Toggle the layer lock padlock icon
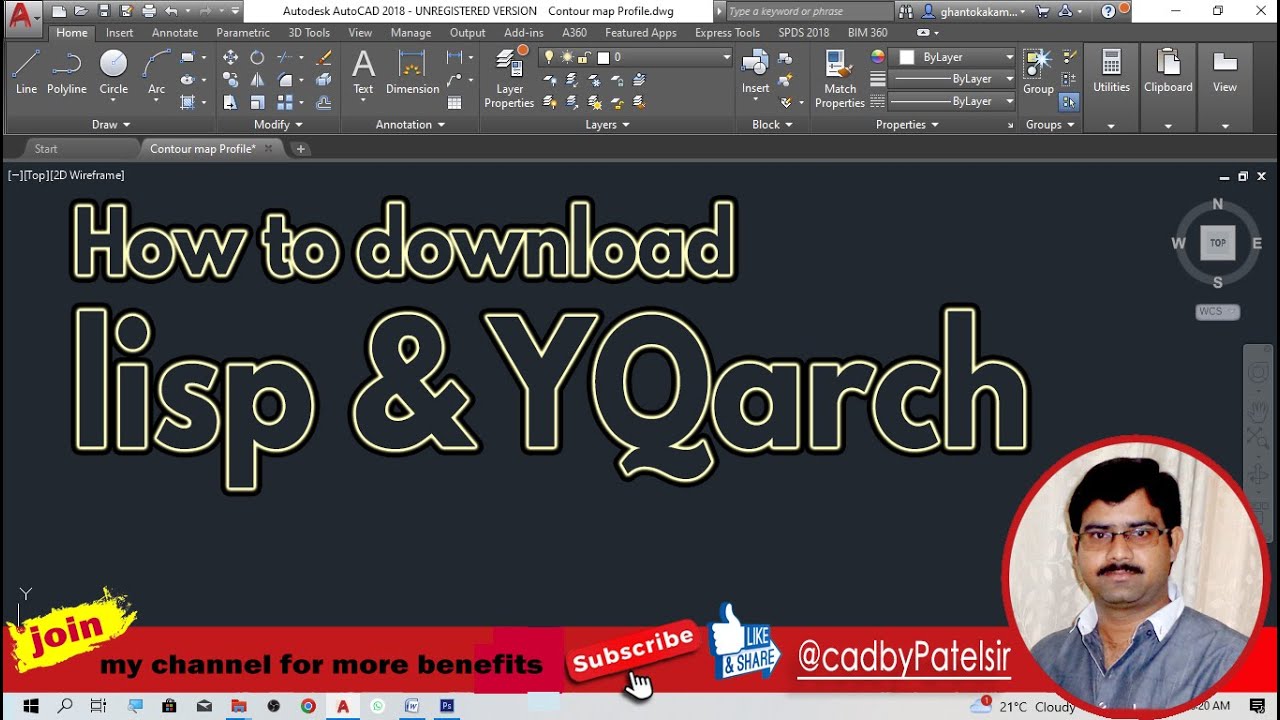This screenshot has height=720, width=1280. [x=582, y=57]
